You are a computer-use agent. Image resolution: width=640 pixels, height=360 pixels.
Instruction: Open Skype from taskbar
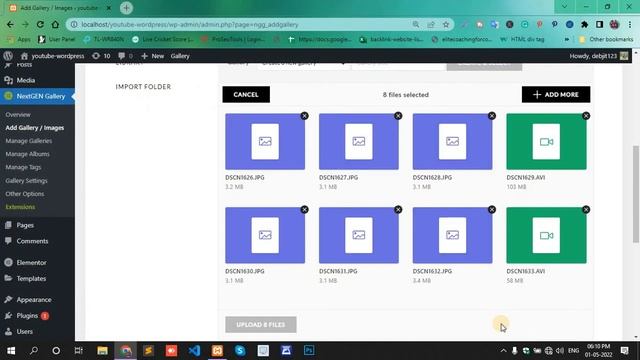pos(240,351)
